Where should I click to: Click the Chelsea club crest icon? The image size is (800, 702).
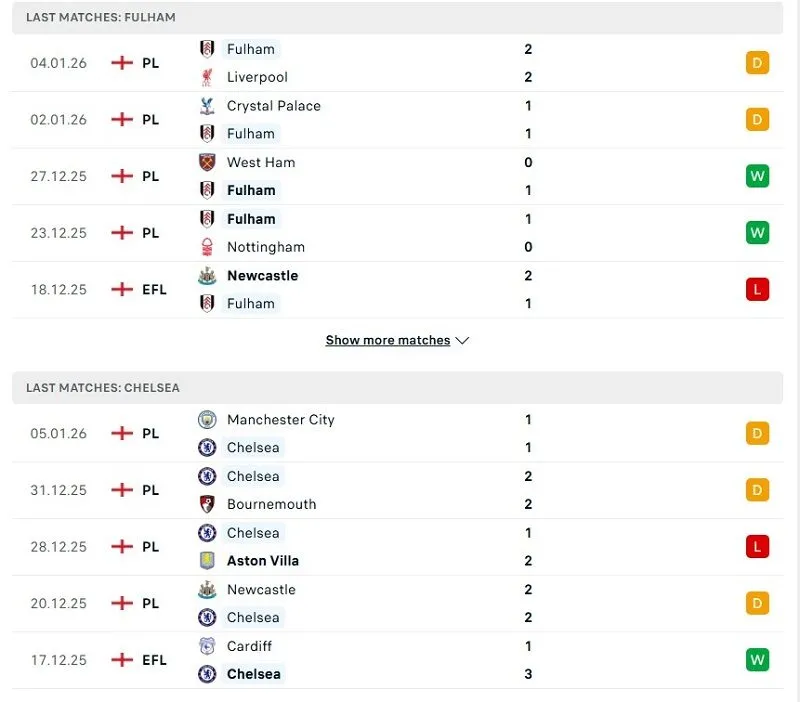(x=207, y=447)
